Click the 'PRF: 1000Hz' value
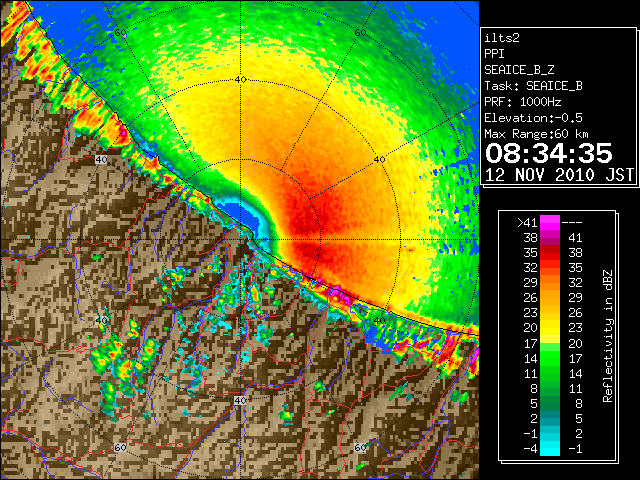The width and height of the screenshot is (640, 480). pos(523,102)
